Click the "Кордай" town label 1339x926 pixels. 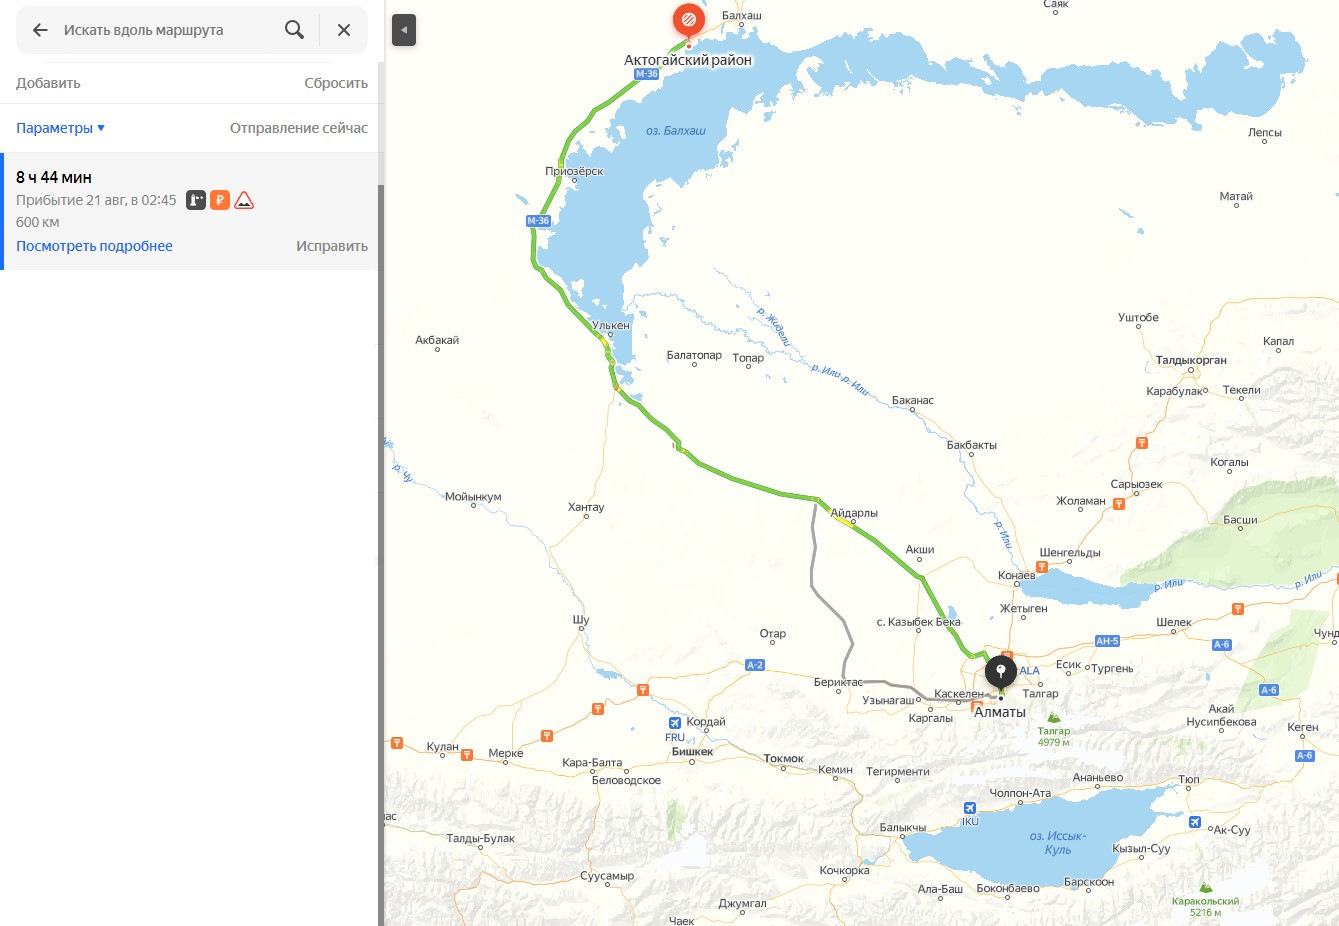pyautogui.click(x=707, y=722)
